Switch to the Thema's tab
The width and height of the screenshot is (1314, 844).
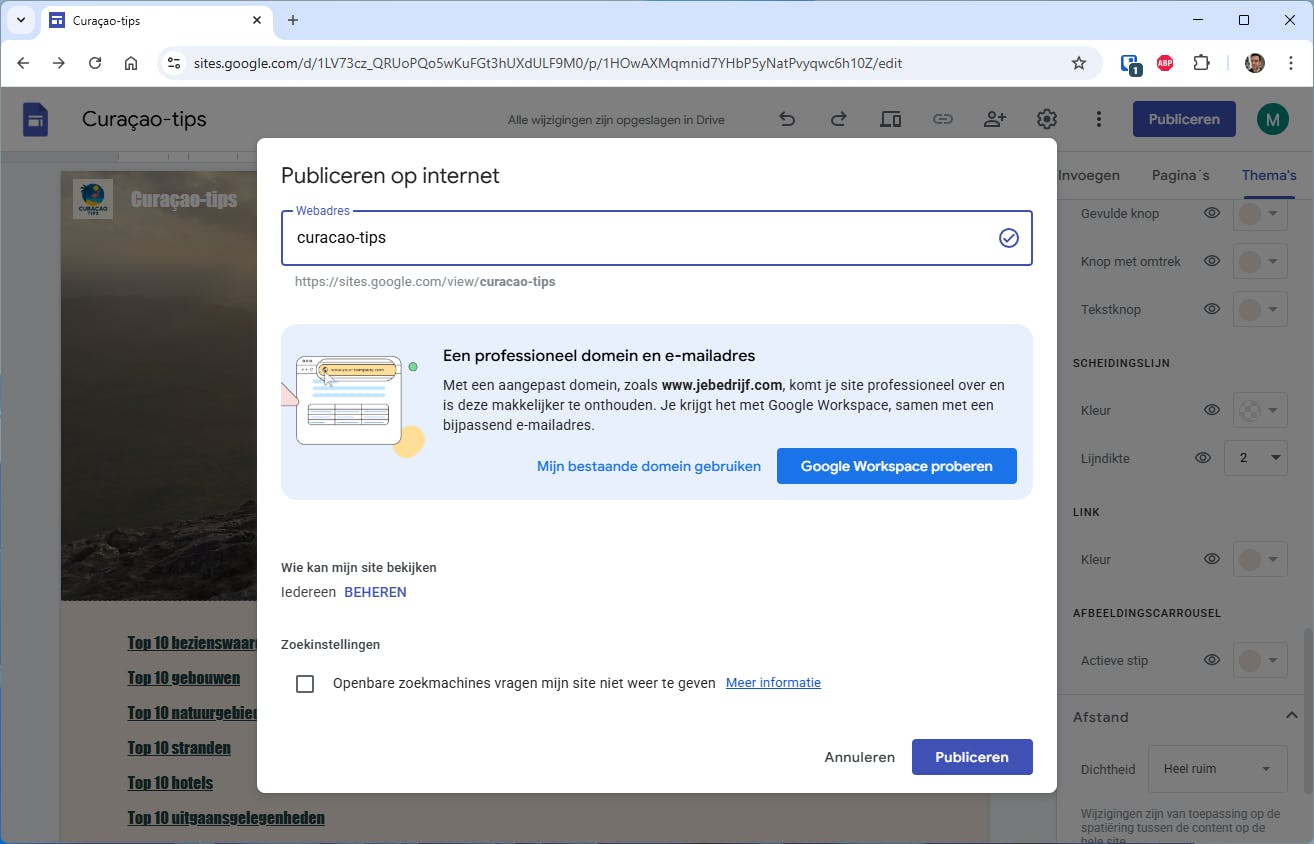pos(1269,175)
